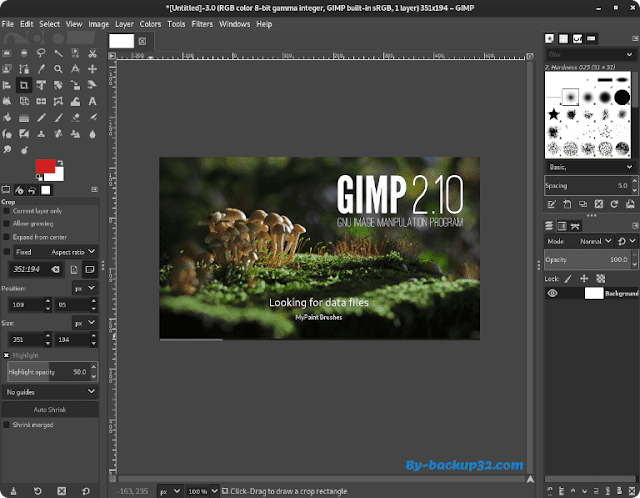Click the brush Edit icon under Spacing

(x=551, y=204)
